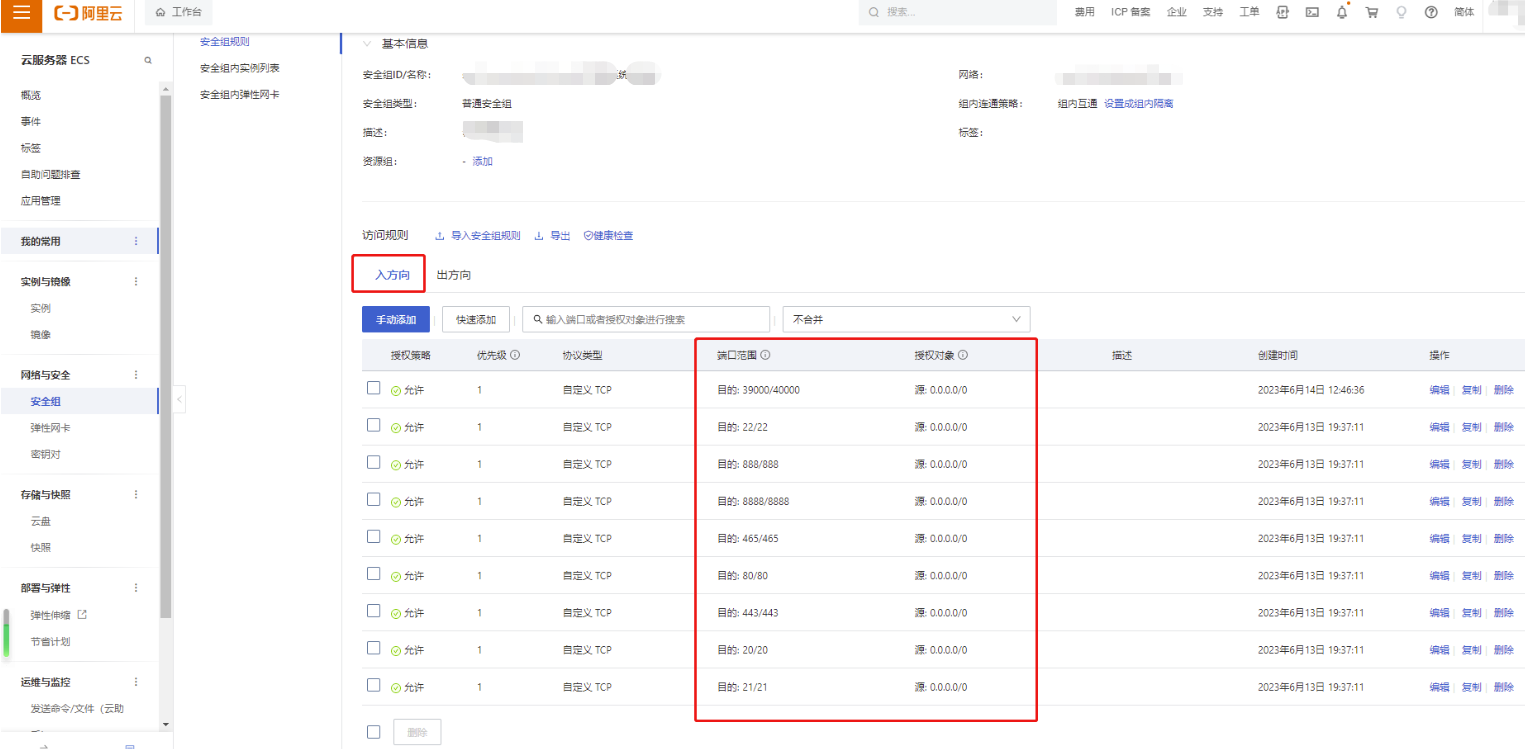Click the 手动添加 button
The image size is (1525, 749).
tap(396, 319)
